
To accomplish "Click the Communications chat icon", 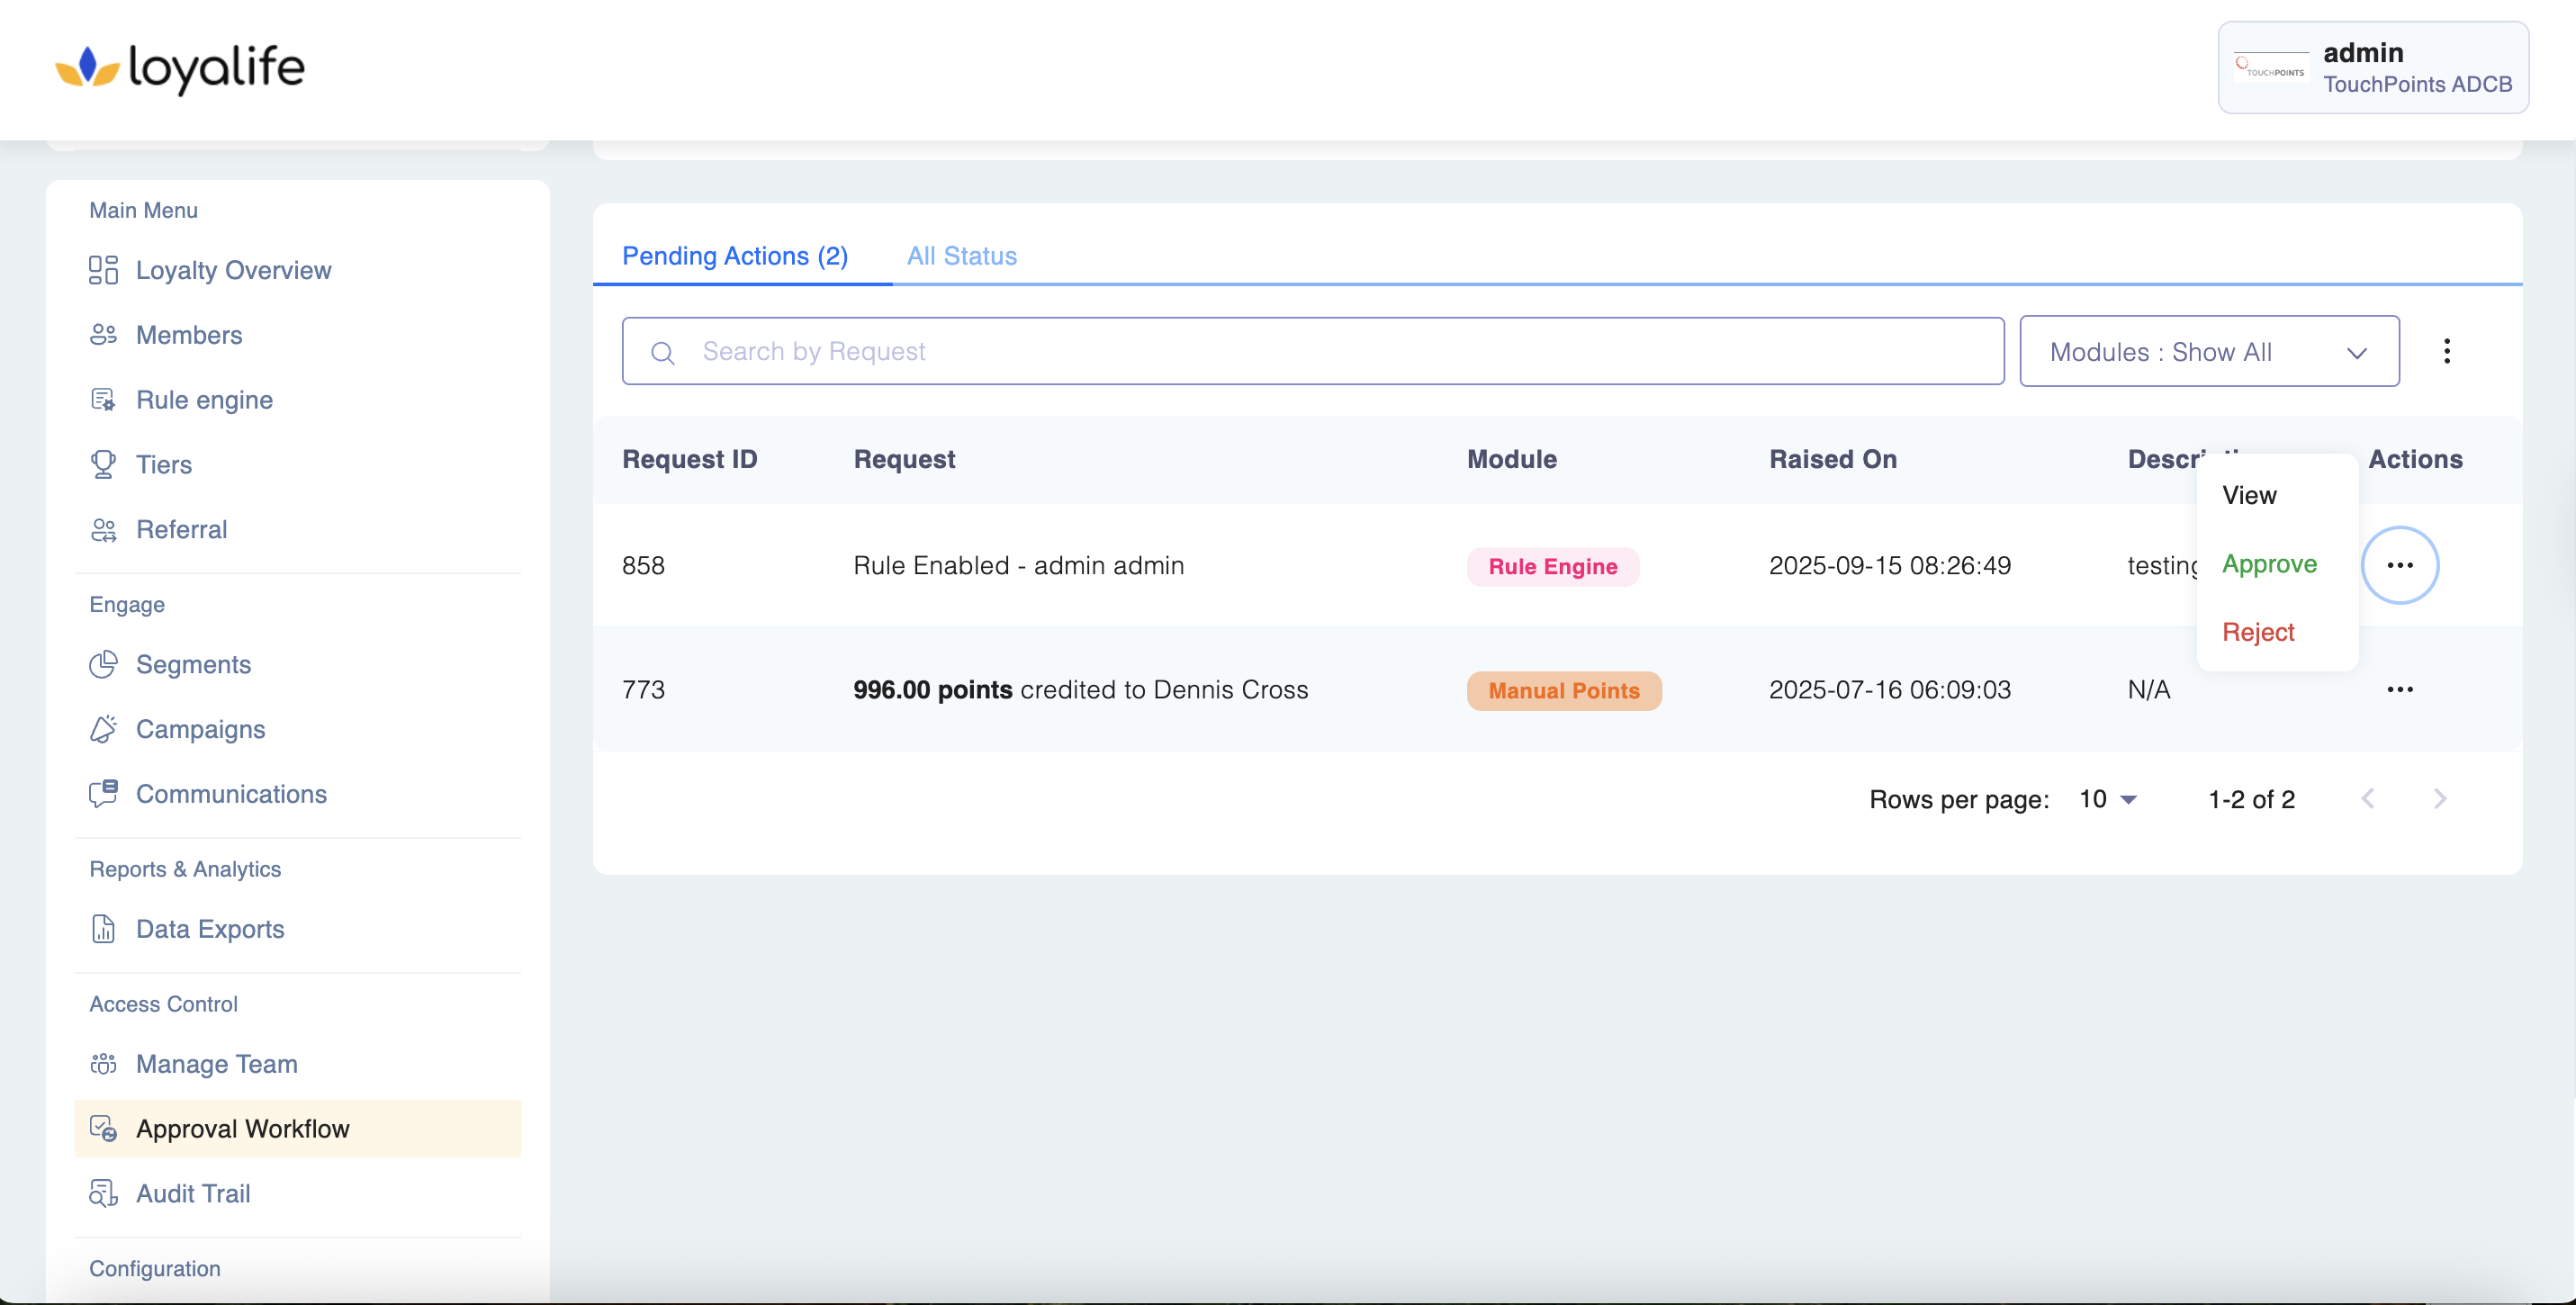I will coord(103,794).
